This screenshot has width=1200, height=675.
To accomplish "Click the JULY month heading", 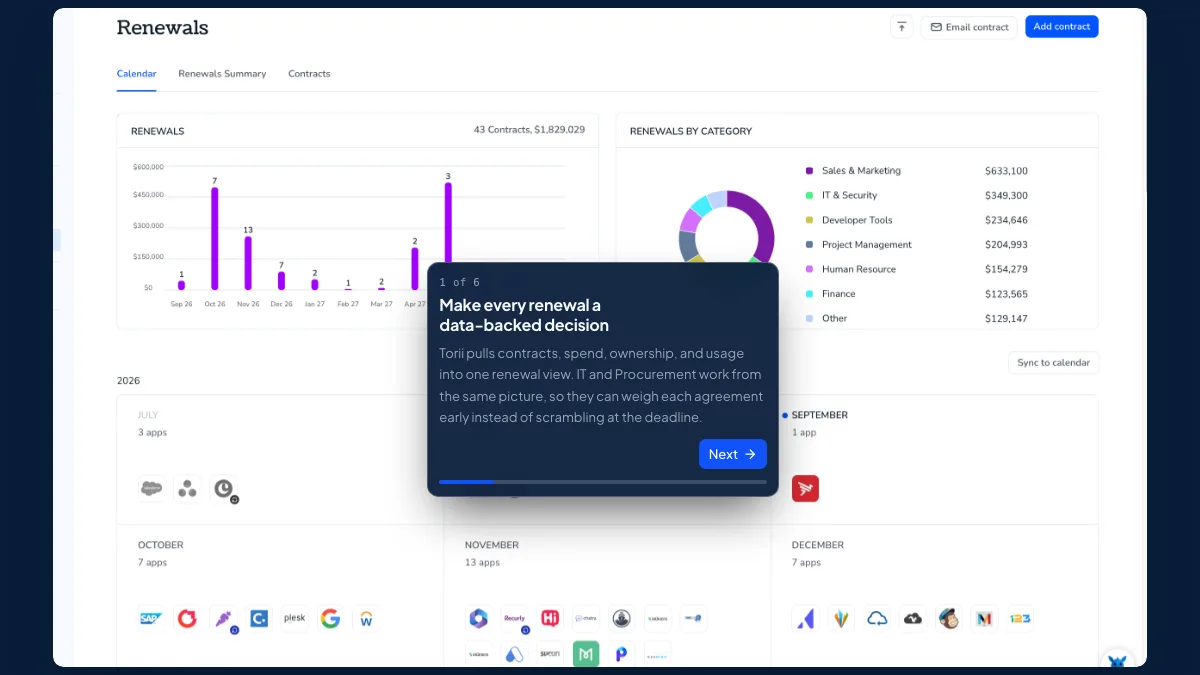I will tap(148, 415).
